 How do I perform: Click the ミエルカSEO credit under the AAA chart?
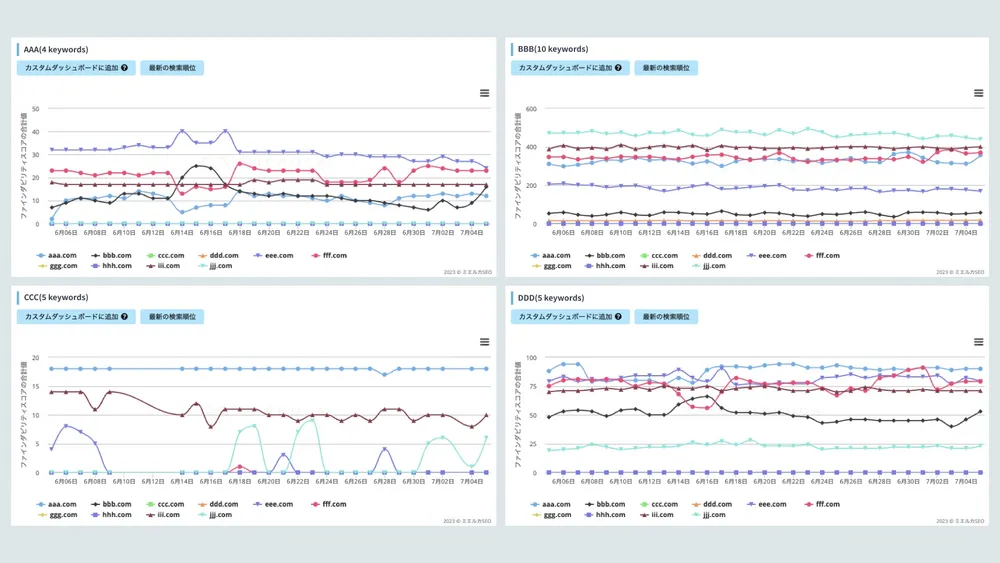(x=466, y=272)
